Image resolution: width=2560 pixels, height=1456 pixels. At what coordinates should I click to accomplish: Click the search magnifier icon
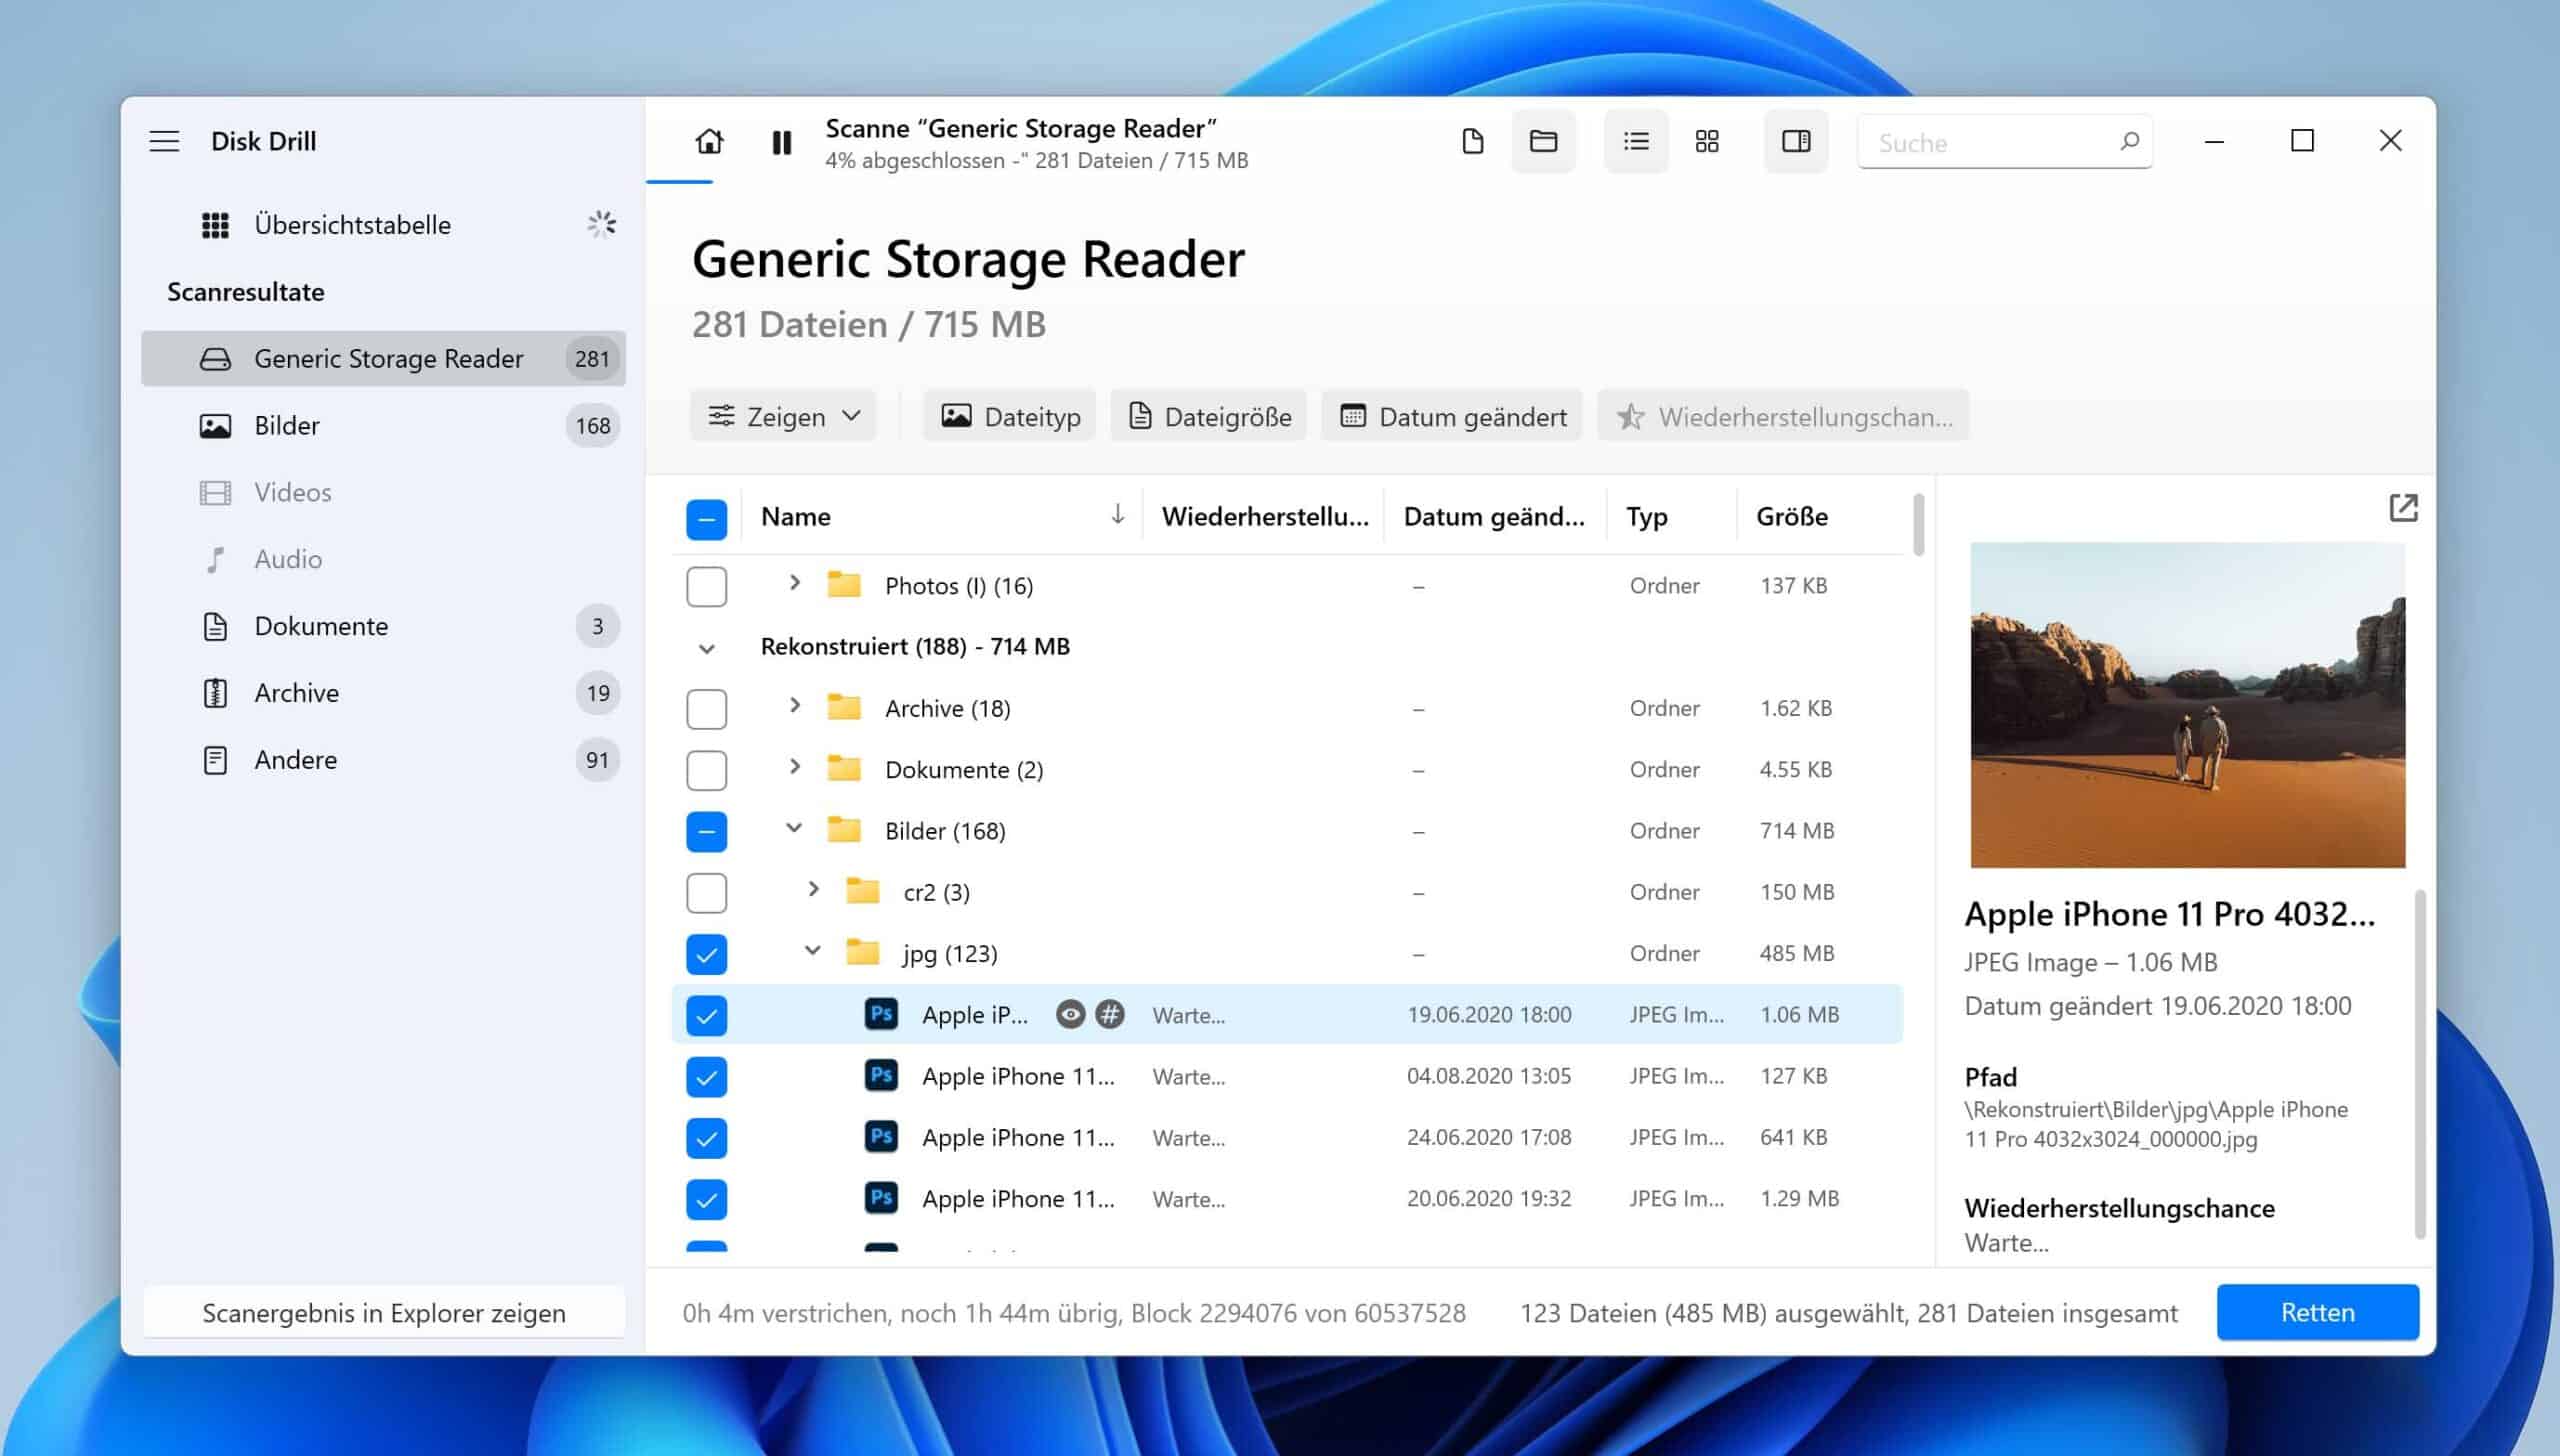coord(2129,141)
